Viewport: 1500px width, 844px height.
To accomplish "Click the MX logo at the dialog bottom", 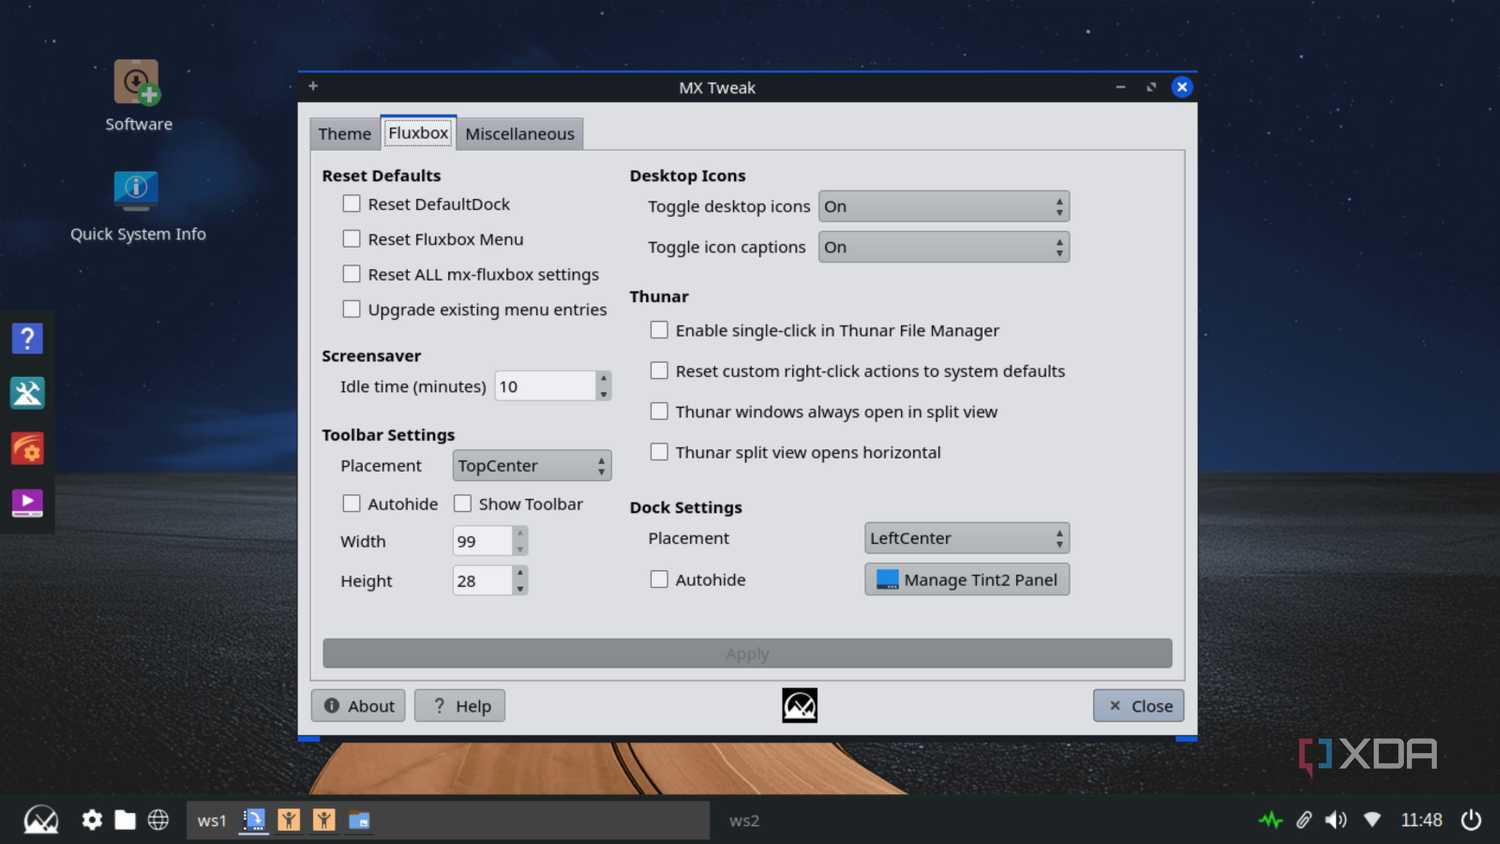I will click(799, 705).
